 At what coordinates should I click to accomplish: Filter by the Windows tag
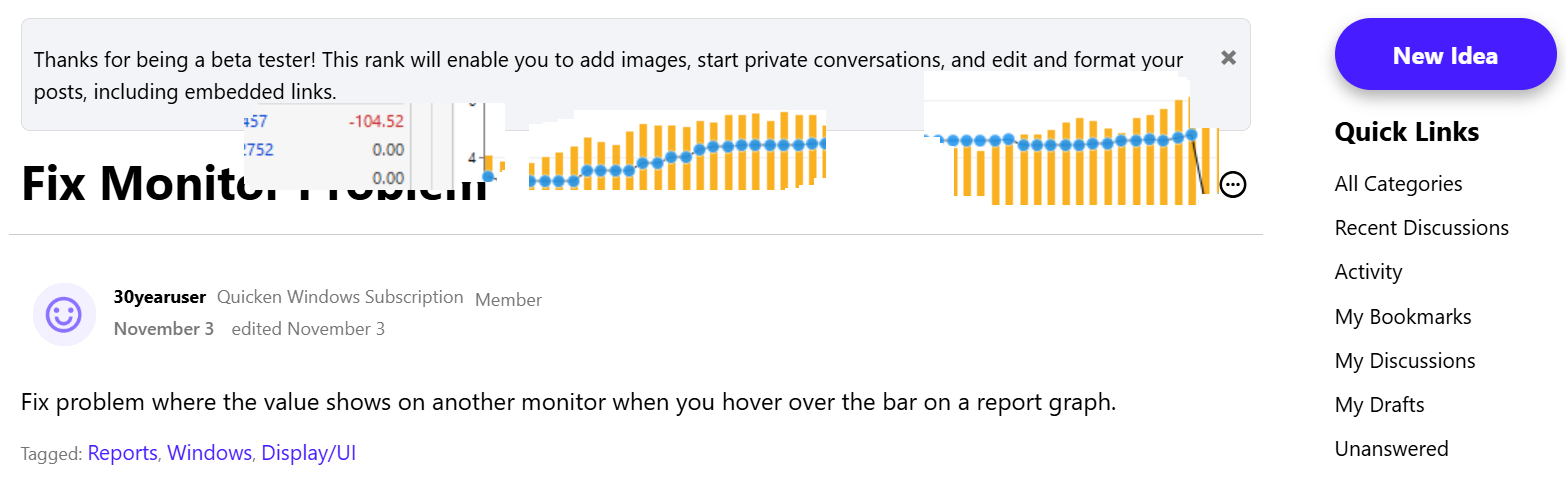(209, 453)
